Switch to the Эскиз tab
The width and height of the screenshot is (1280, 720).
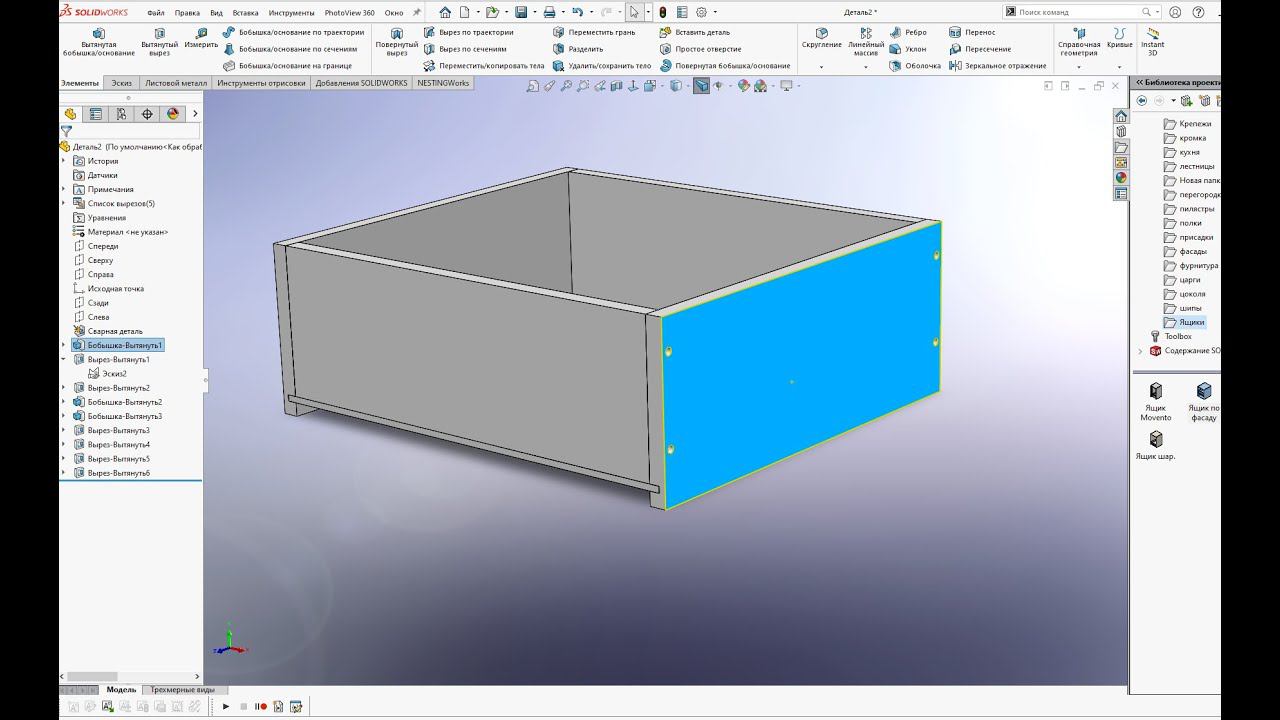pyautogui.click(x=122, y=83)
